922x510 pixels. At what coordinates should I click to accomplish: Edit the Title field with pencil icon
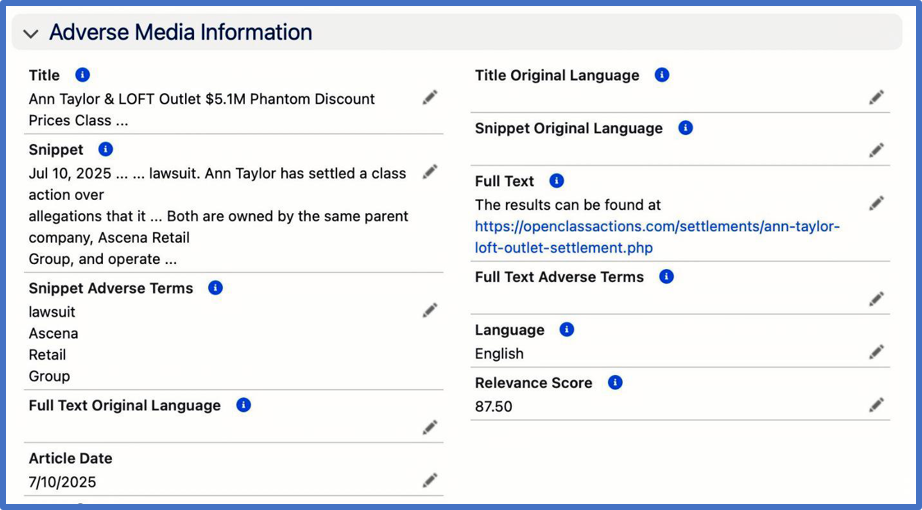[x=430, y=98]
